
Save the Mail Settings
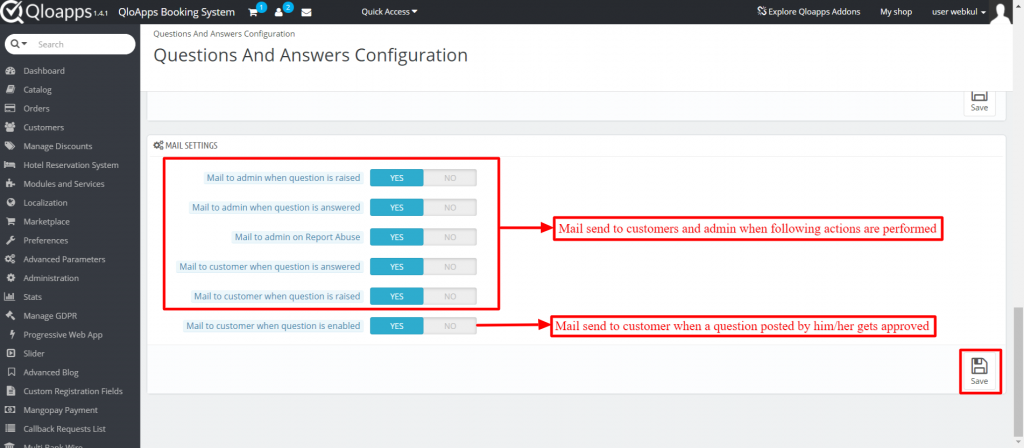[979, 372]
